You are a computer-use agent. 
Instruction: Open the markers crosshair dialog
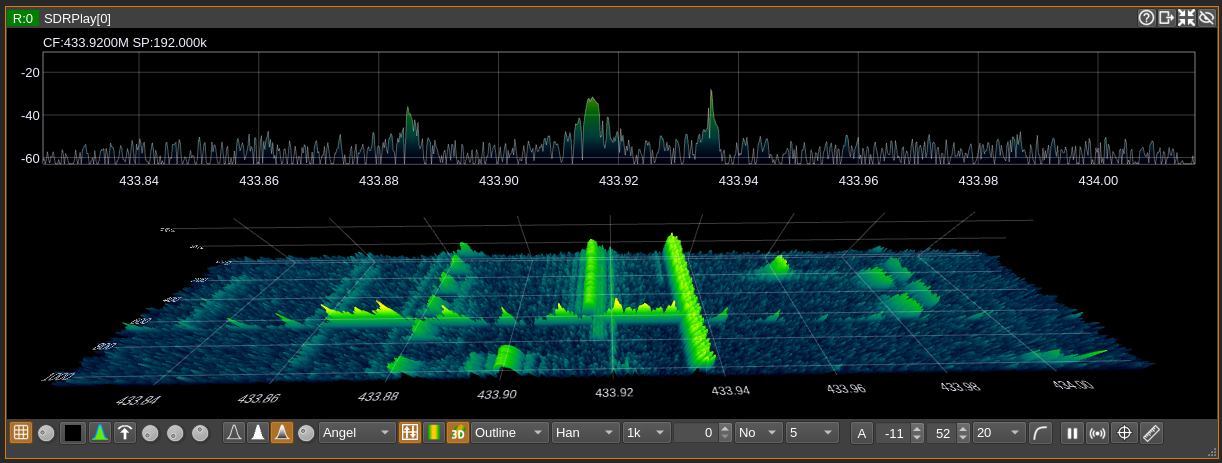(x=1124, y=433)
